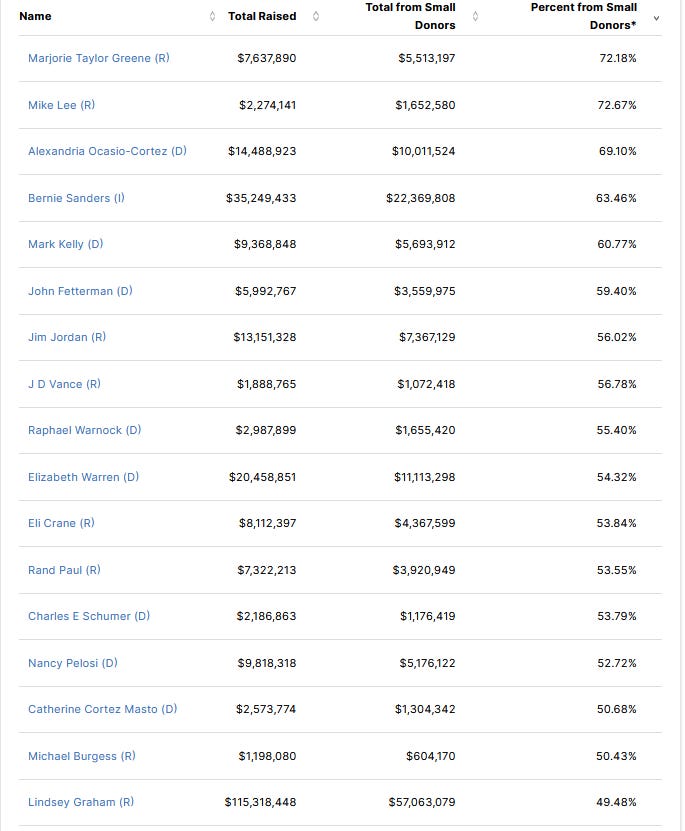
Task: Open Michael Burgess (R) link
Action: pos(82,756)
